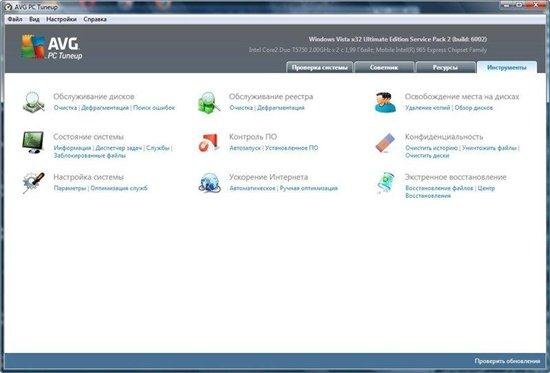Click the Освобождение места на дисках heading
550x373 pixels.
click(462, 96)
